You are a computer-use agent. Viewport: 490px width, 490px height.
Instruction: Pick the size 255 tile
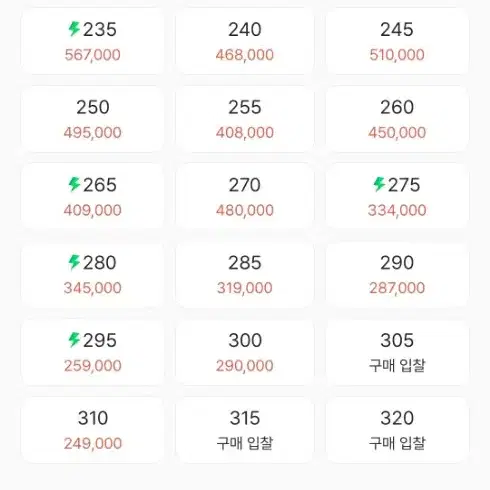245,119
